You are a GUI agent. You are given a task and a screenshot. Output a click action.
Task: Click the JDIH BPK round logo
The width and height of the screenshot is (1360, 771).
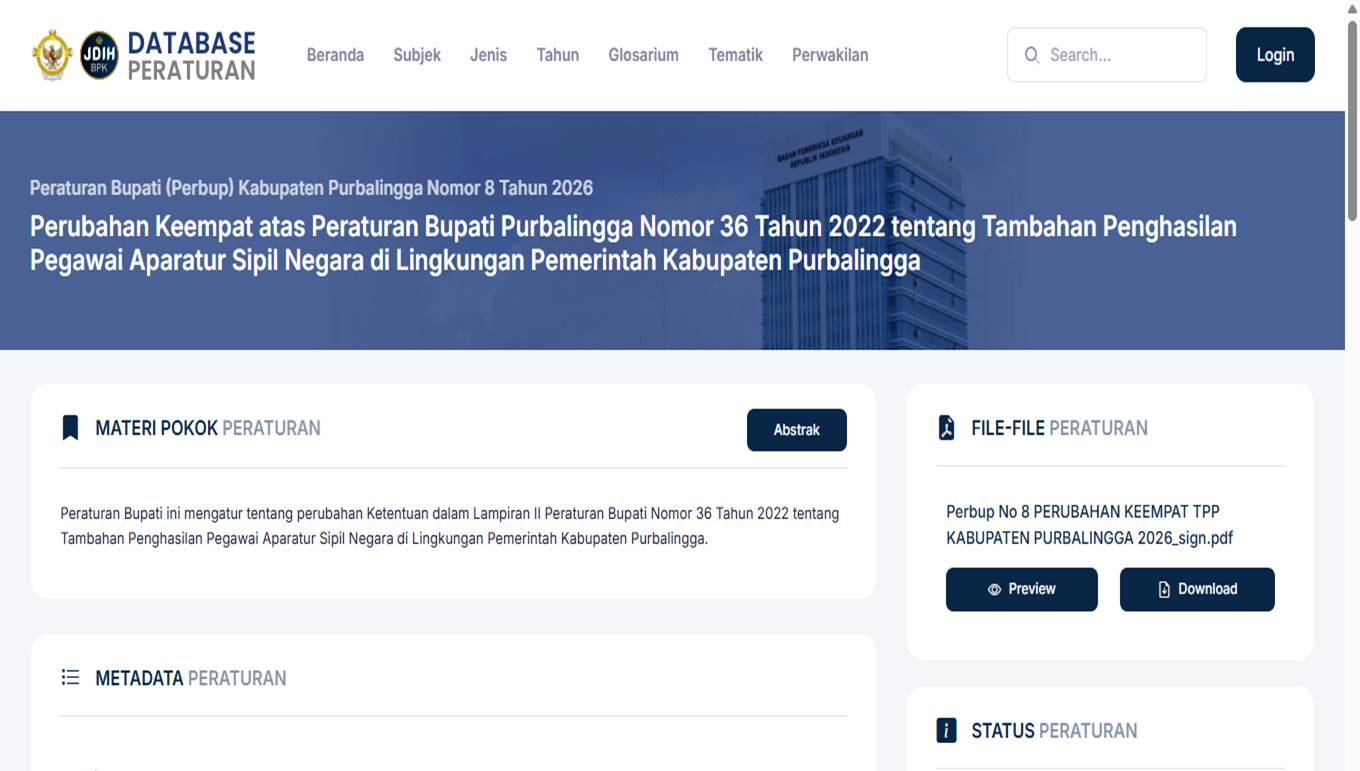(x=99, y=55)
